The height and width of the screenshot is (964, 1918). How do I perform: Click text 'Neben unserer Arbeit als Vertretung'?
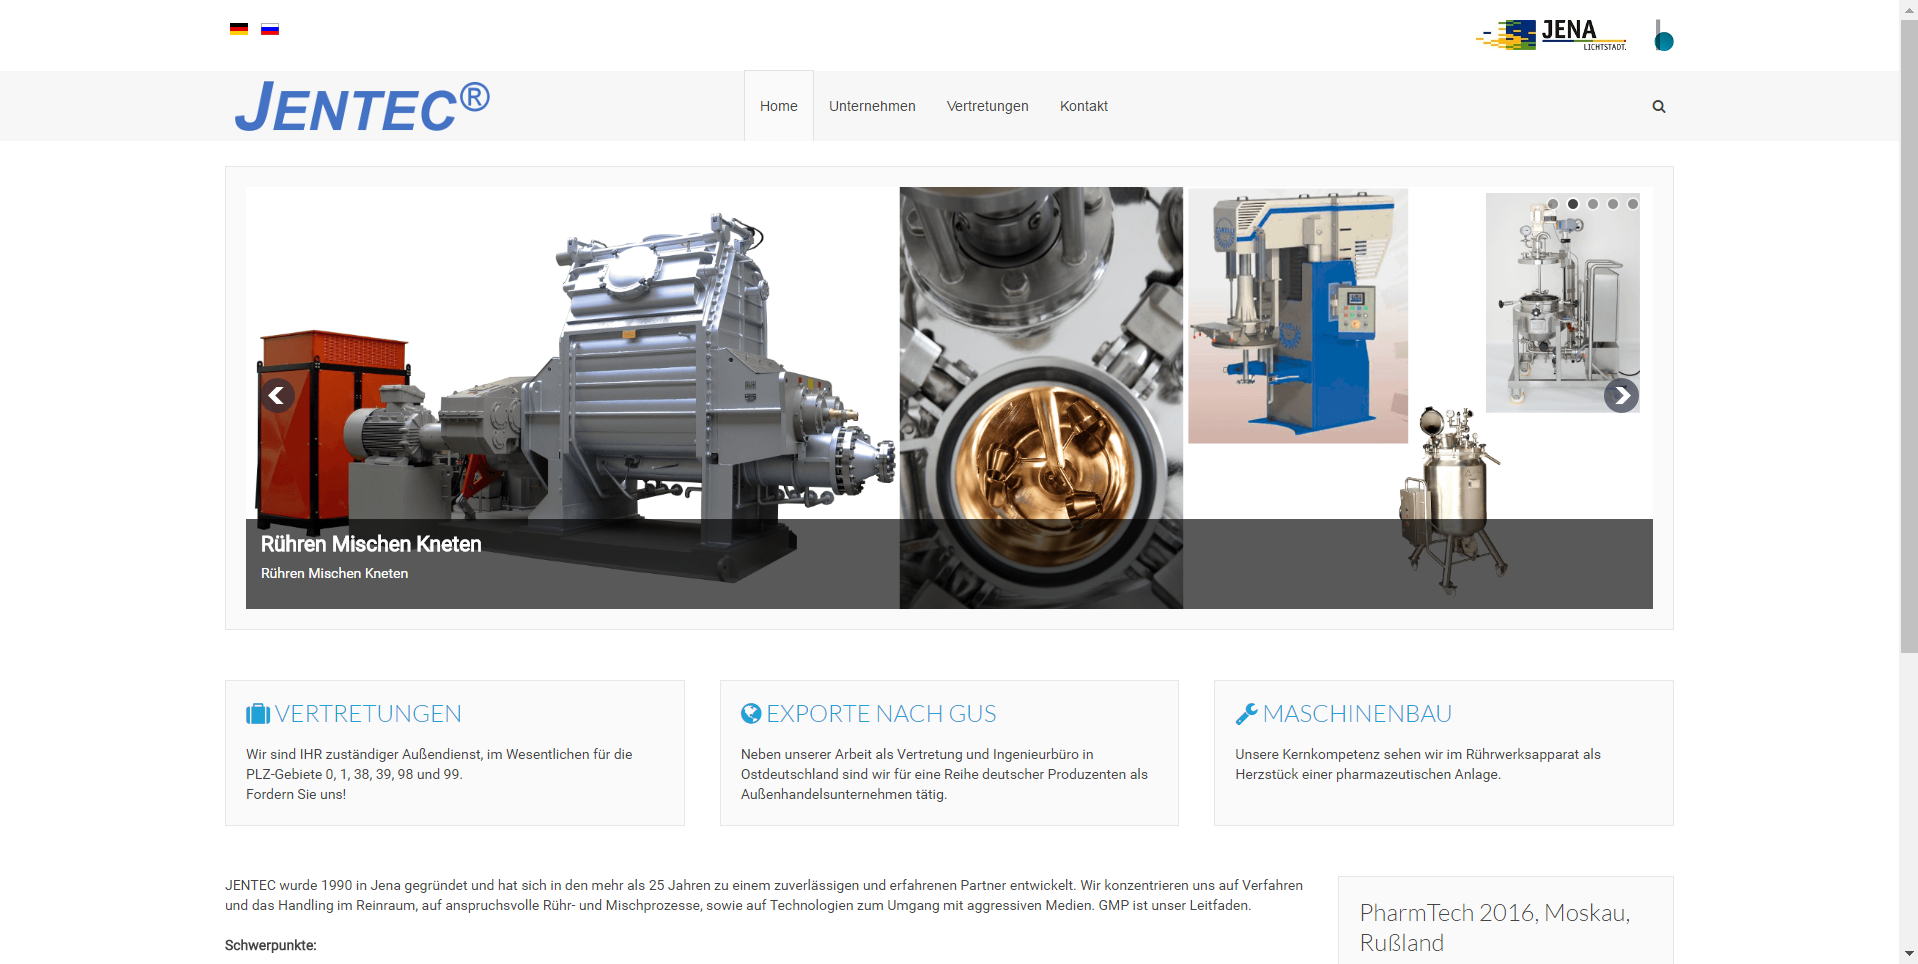coord(944,774)
